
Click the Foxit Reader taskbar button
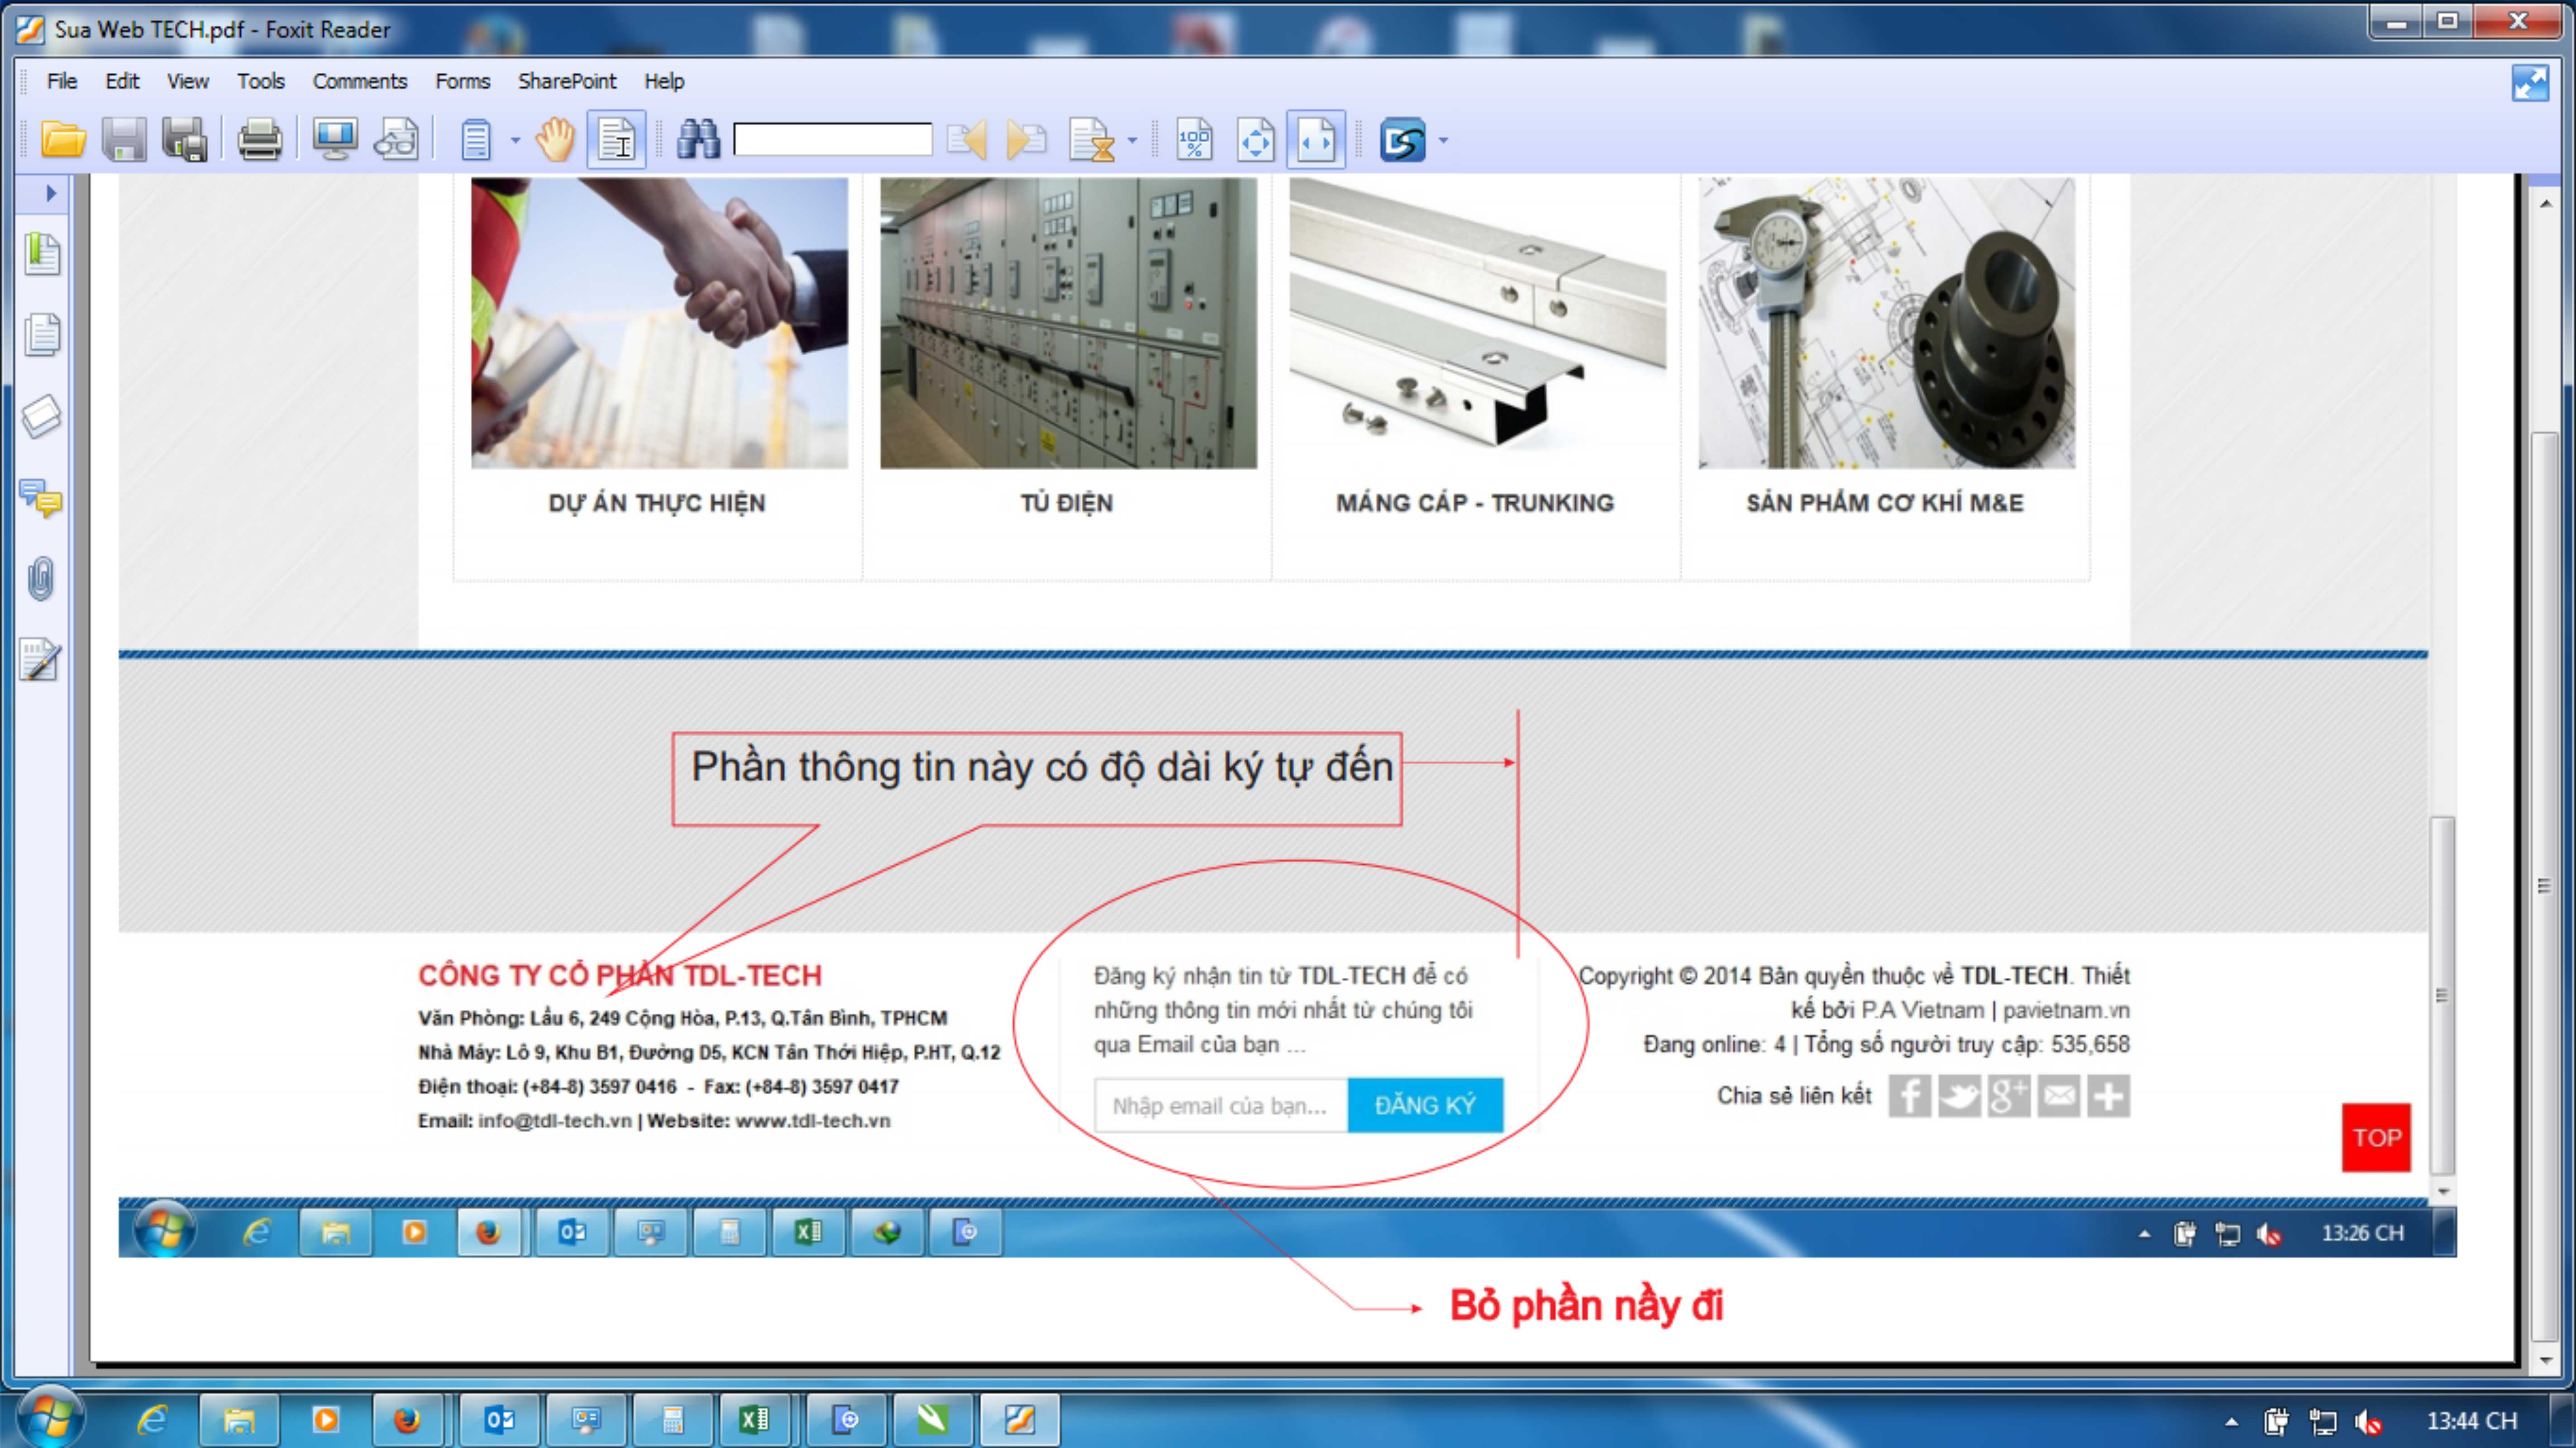[1019, 1420]
